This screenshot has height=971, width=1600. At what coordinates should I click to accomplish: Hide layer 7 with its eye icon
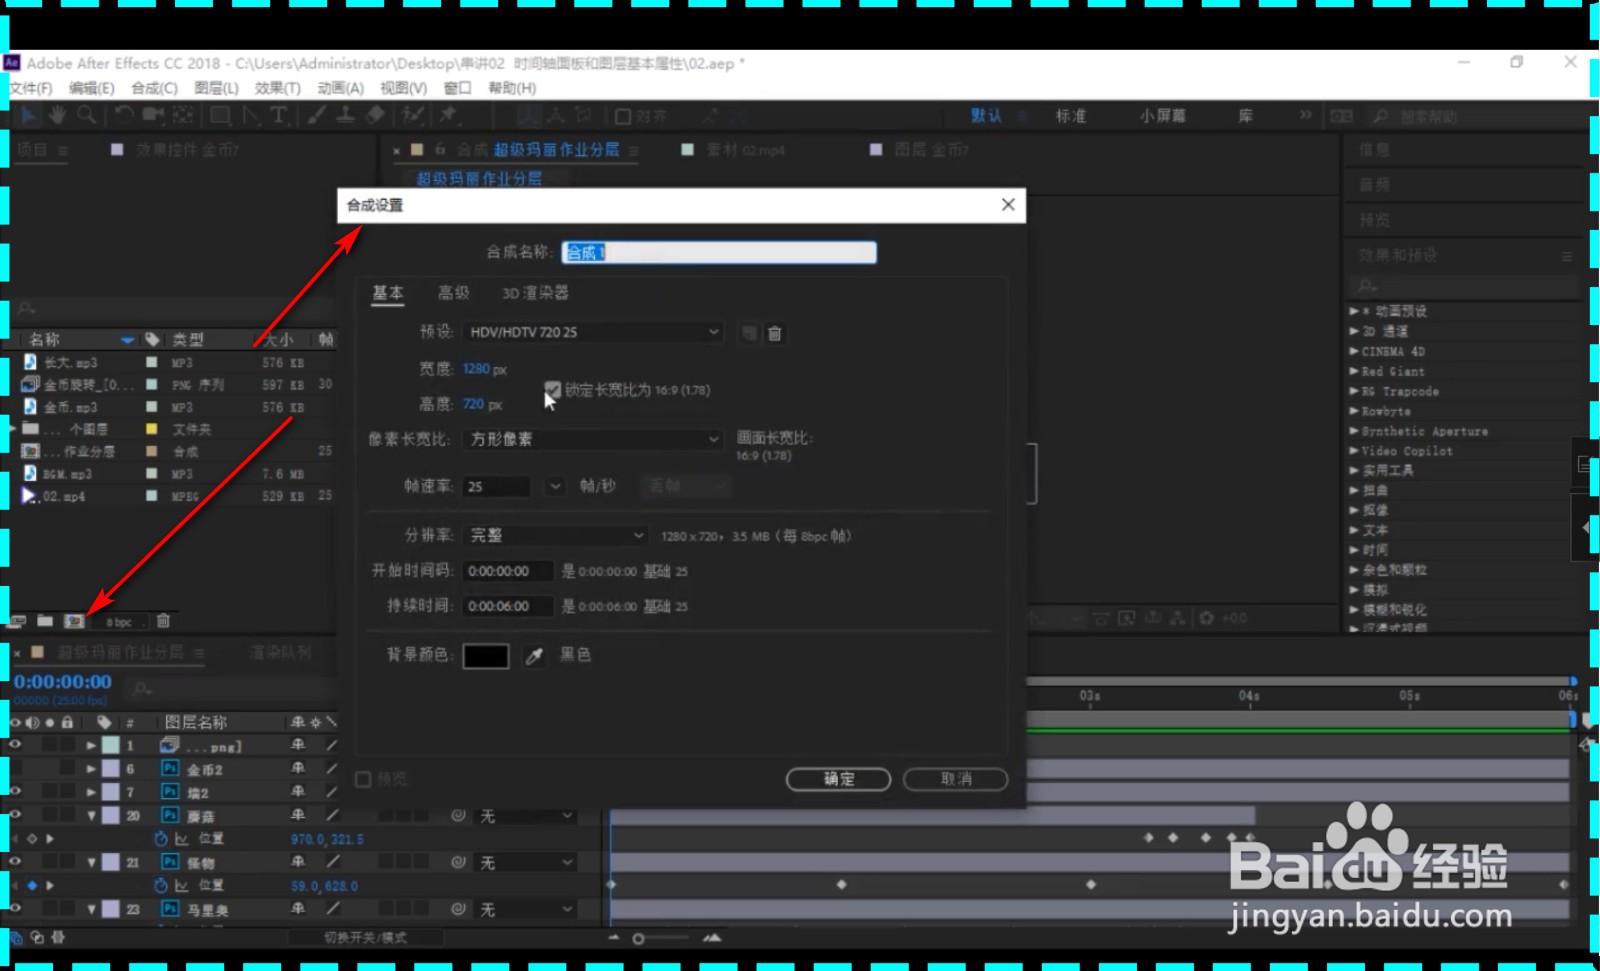[x=15, y=792]
